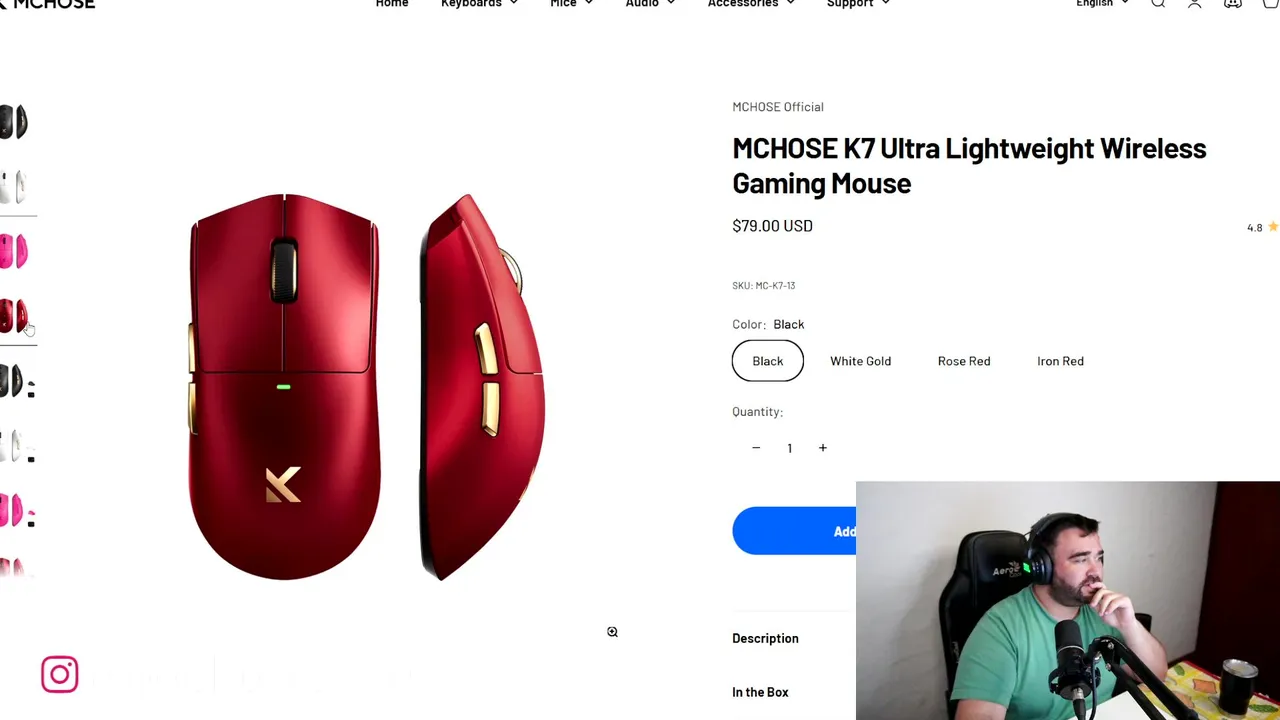This screenshot has width=1280, height=720.
Task: Increase quantity with plus icon
Action: [823, 448]
